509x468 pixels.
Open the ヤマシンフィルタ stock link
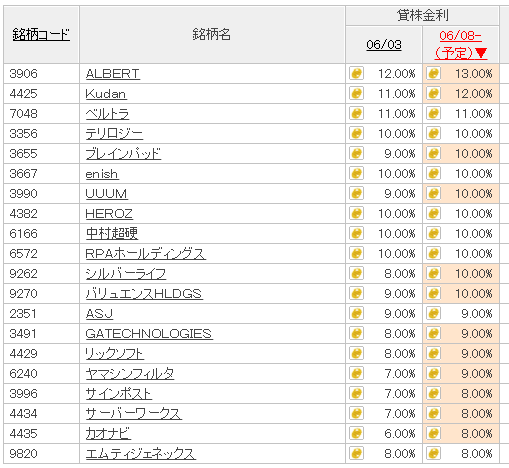(130, 374)
